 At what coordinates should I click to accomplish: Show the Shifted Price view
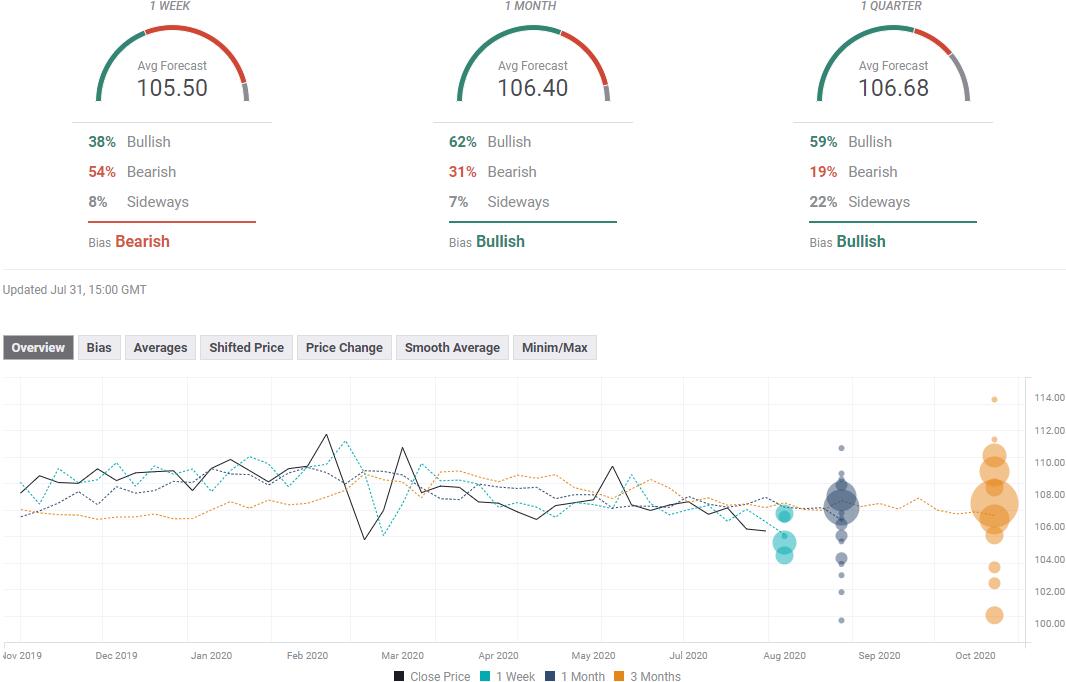[x=246, y=347]
